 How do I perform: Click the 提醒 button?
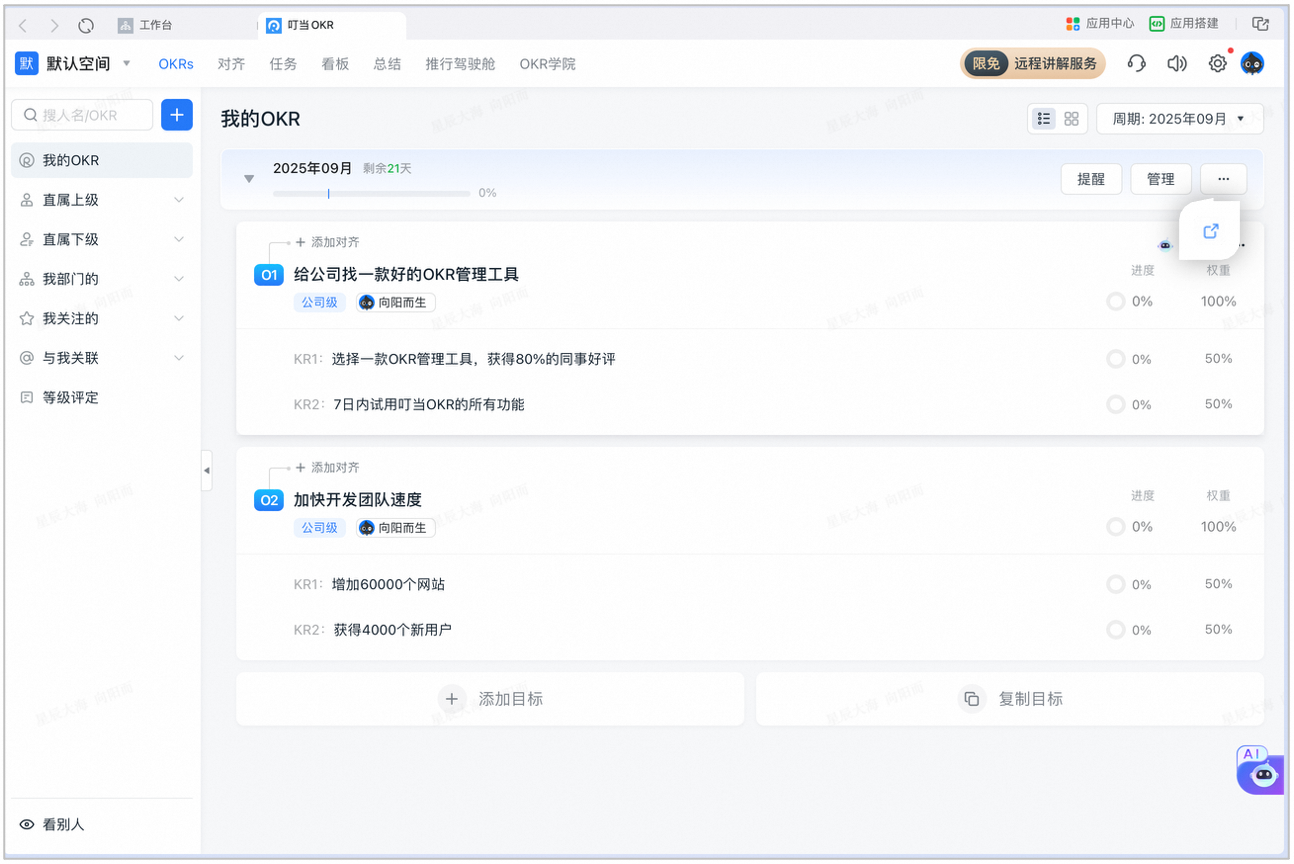point(1091,179)
